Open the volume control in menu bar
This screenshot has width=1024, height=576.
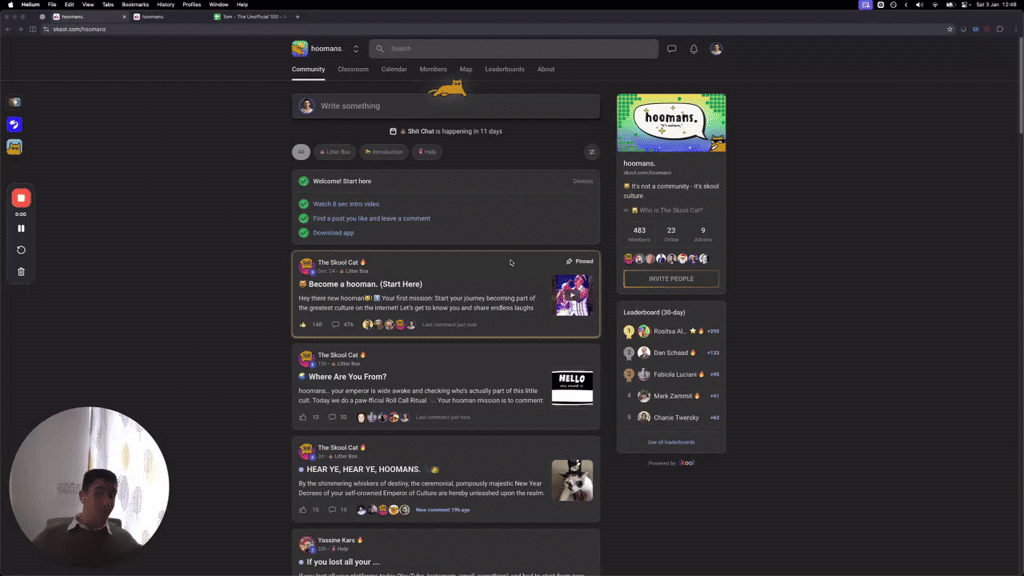[x=920, y=5]
